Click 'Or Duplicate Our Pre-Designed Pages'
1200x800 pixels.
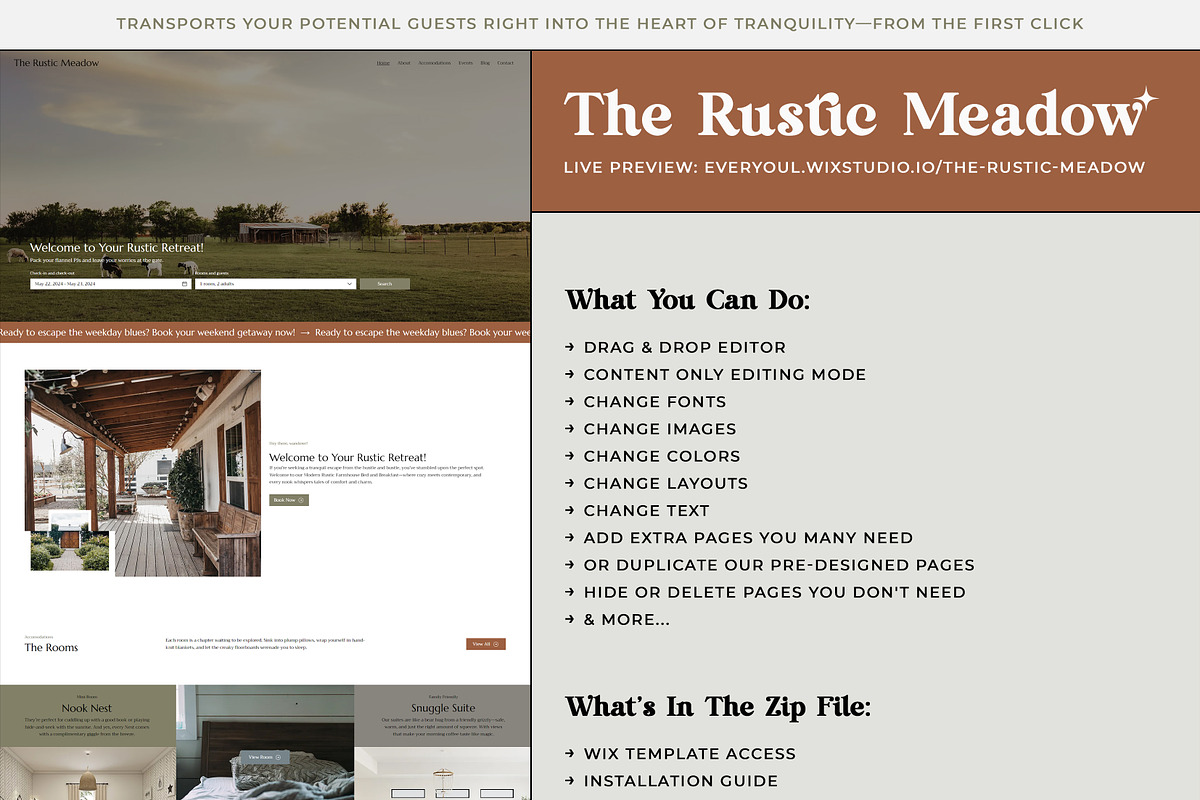pyautogui.click(x=779, y=565)
